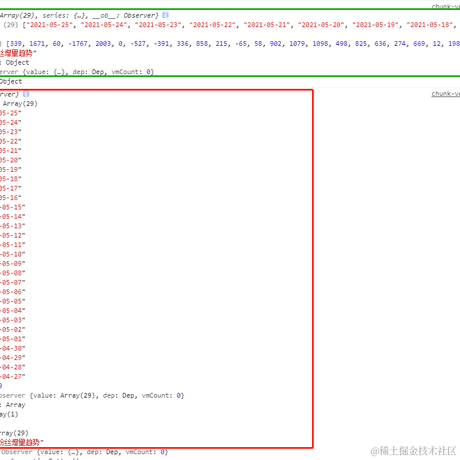
Task: Select the list row showing -05-01"
Action: coord(13,339)
